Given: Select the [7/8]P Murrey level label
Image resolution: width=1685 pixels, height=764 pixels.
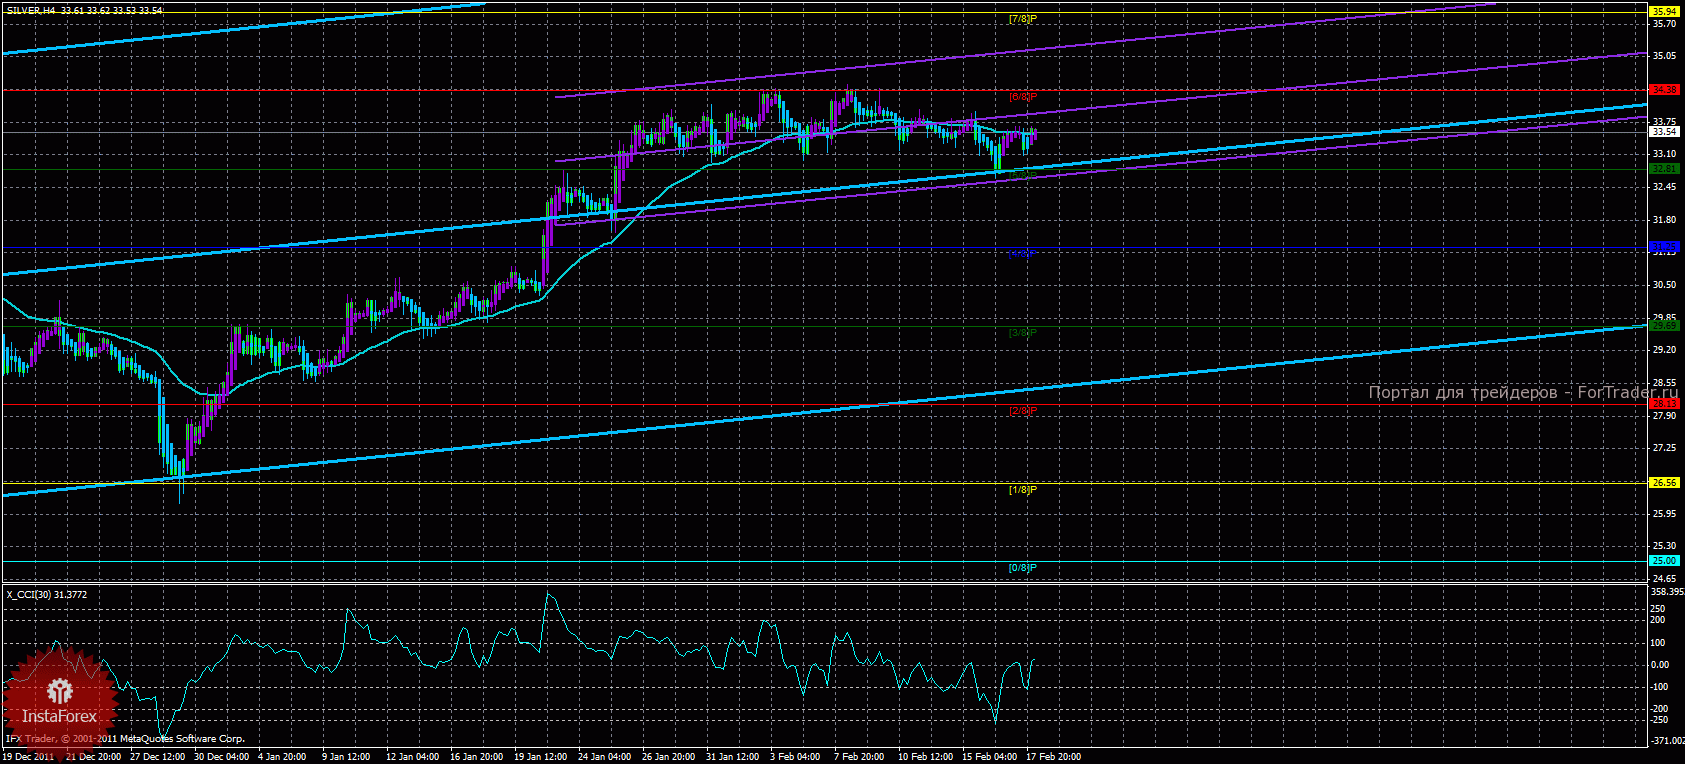Looking at the screenshot, I should 1022,19.
